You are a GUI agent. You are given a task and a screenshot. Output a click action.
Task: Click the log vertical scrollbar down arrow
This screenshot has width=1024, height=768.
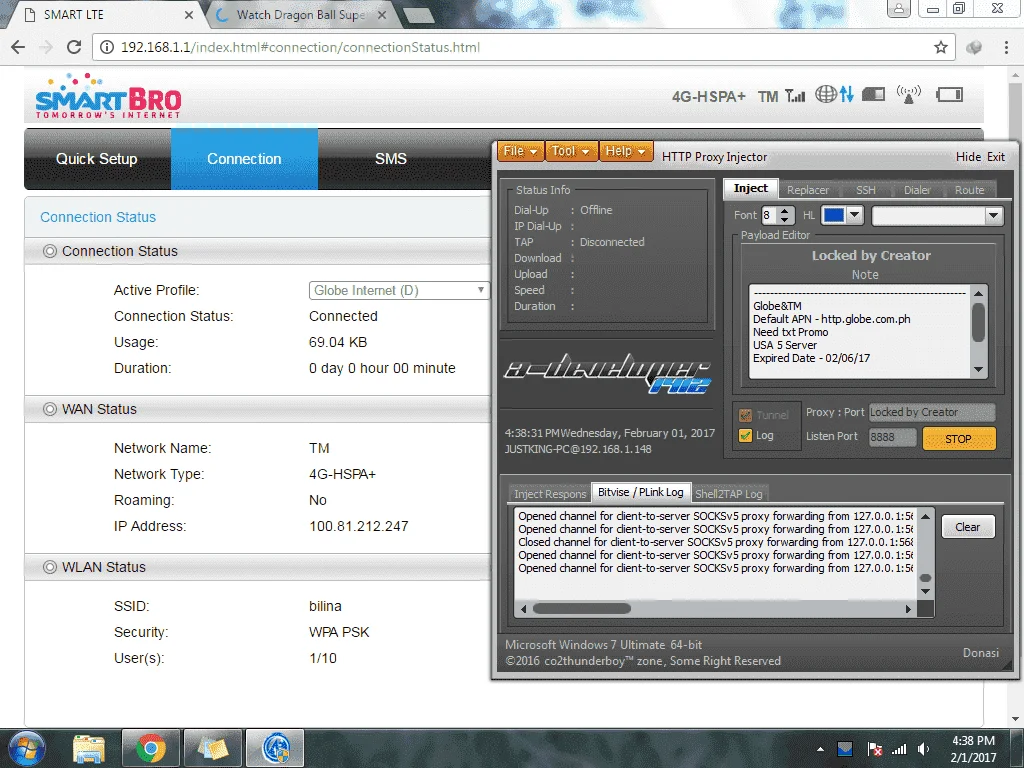tap(925, 591)
